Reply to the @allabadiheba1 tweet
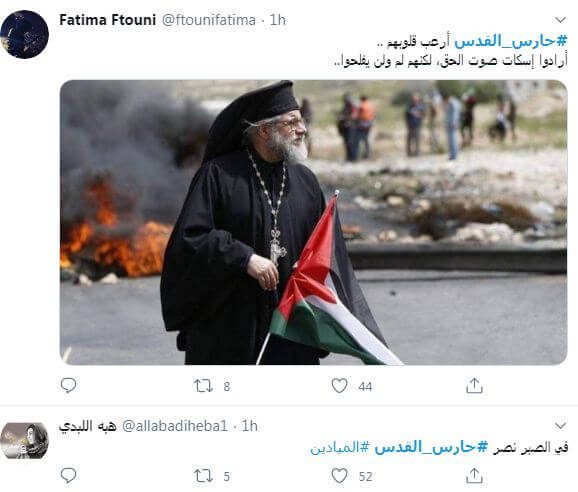The height and width of the screenshot is (492, 578). [68, 475]
